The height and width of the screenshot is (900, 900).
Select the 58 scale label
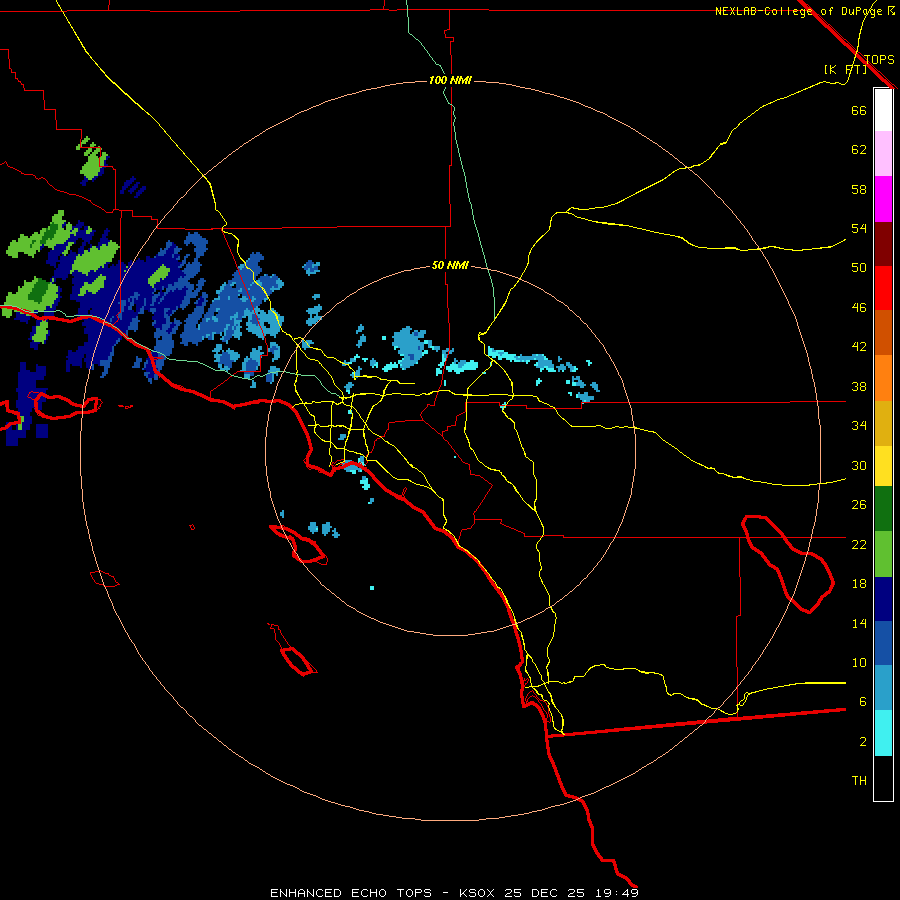tap(859, 189)
